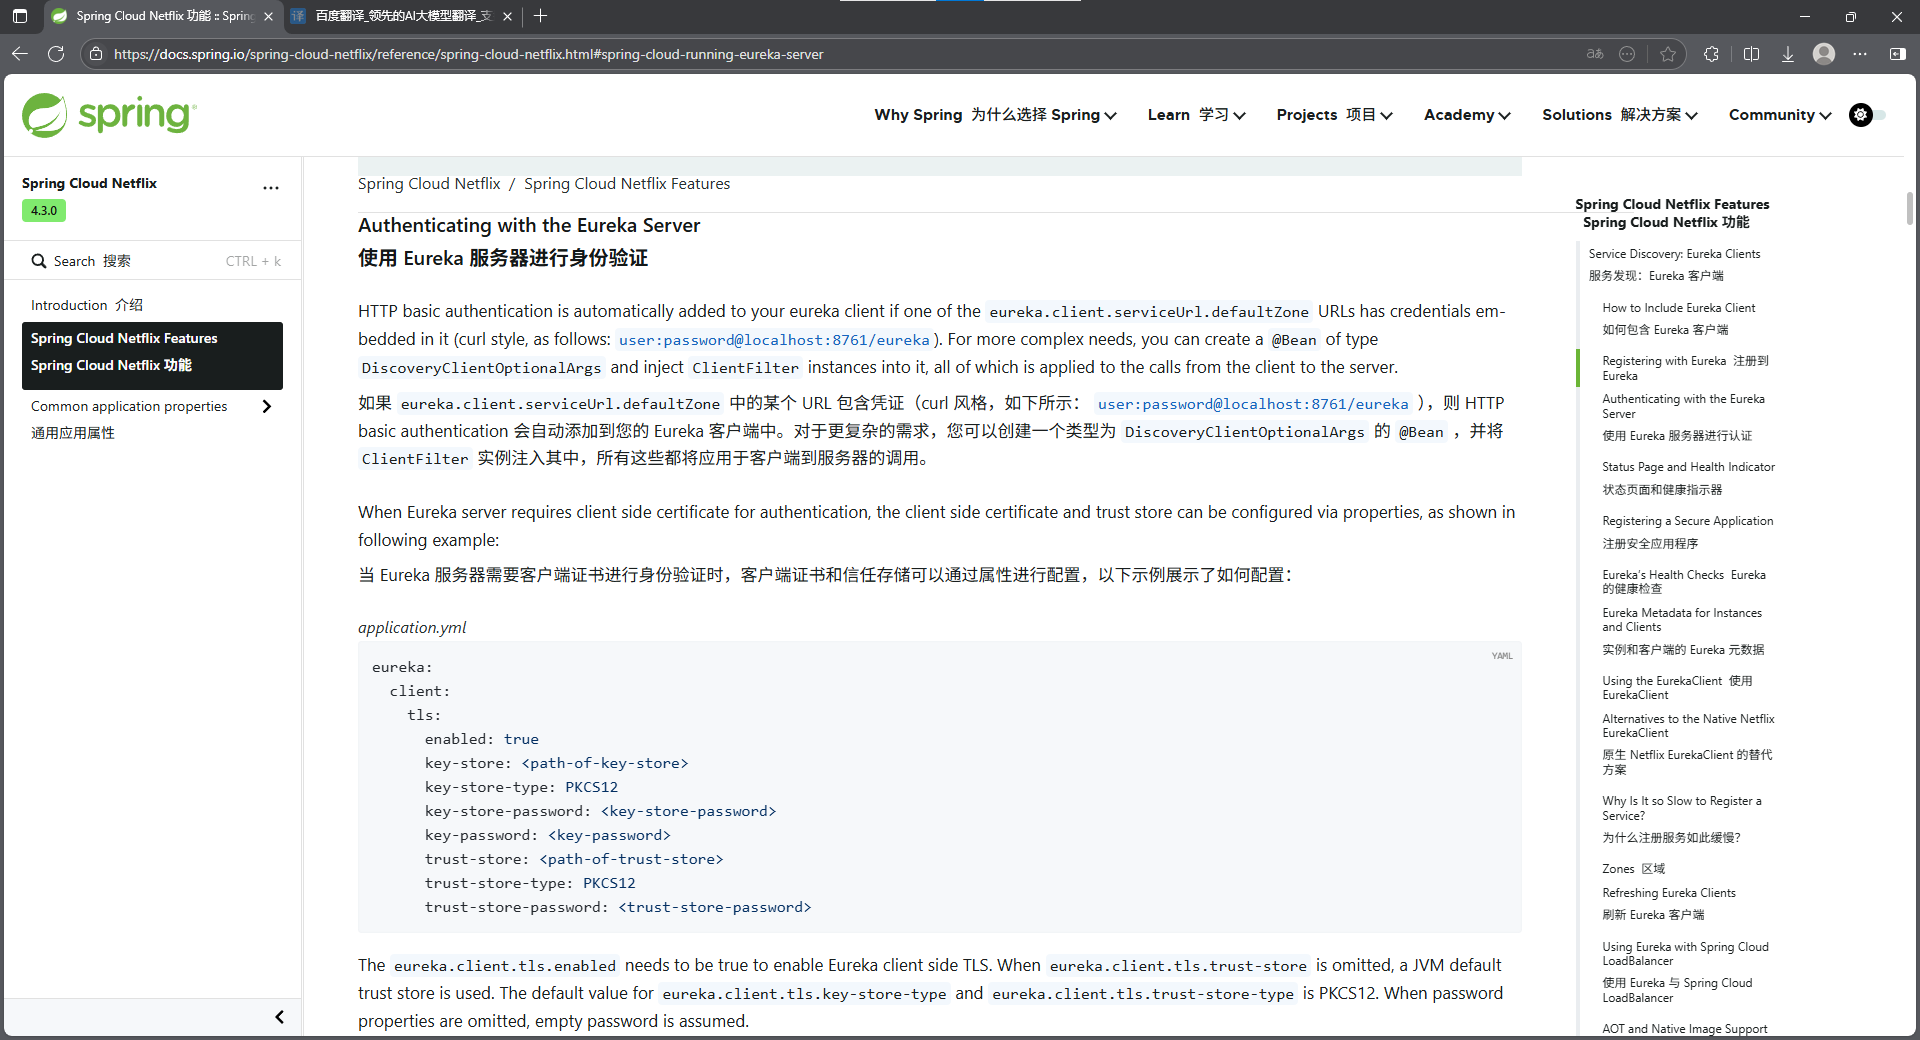Click the Spring Cloud Netflix breadcrumb link
This screenshot has height=1040, width=1920.
point(429,183)
